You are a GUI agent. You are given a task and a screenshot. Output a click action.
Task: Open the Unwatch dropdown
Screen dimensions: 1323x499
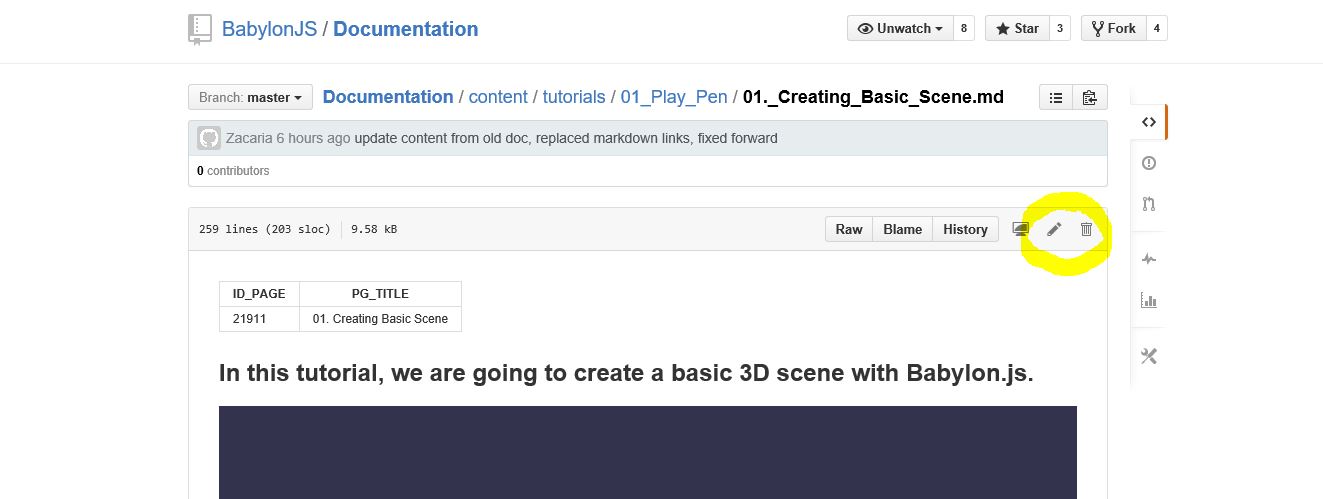pyautogui.click(x=900, y=28)
